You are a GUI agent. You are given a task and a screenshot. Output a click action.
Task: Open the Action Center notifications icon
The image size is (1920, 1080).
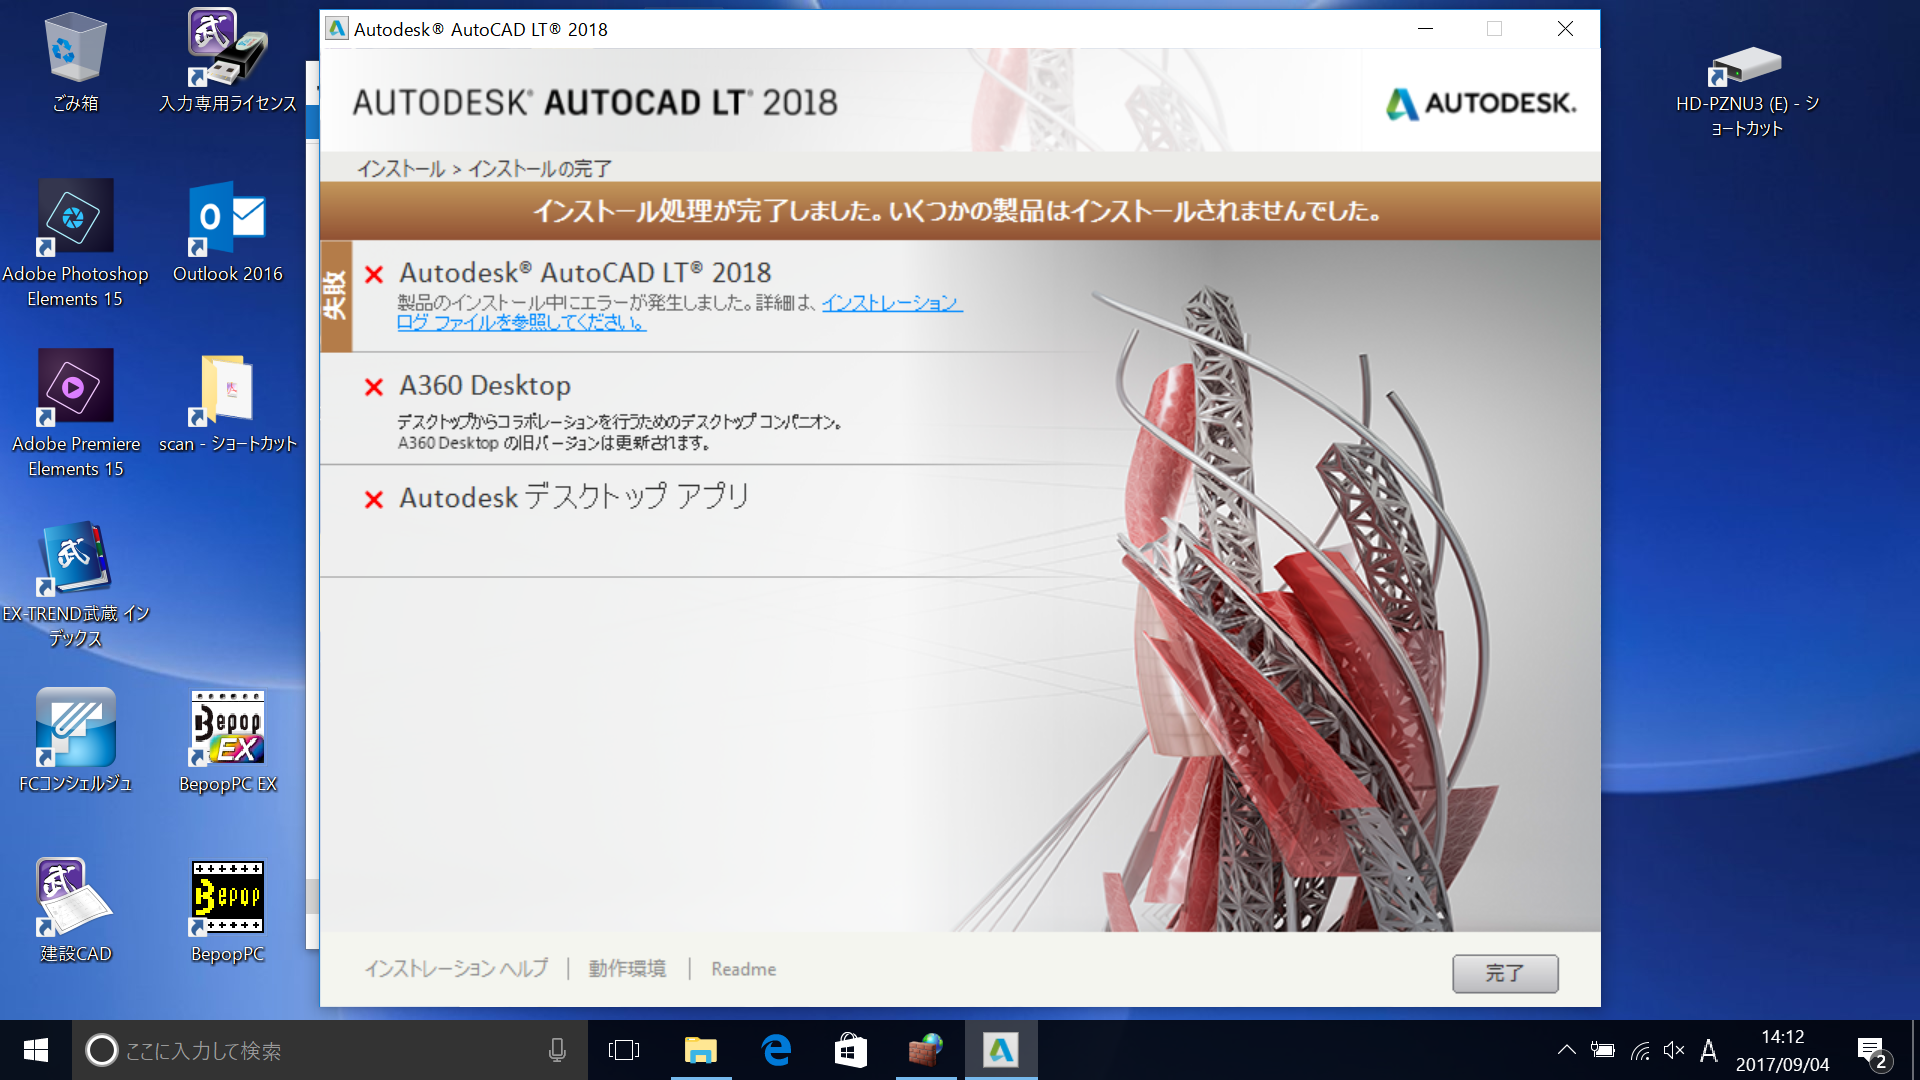click(1872, 1052)
